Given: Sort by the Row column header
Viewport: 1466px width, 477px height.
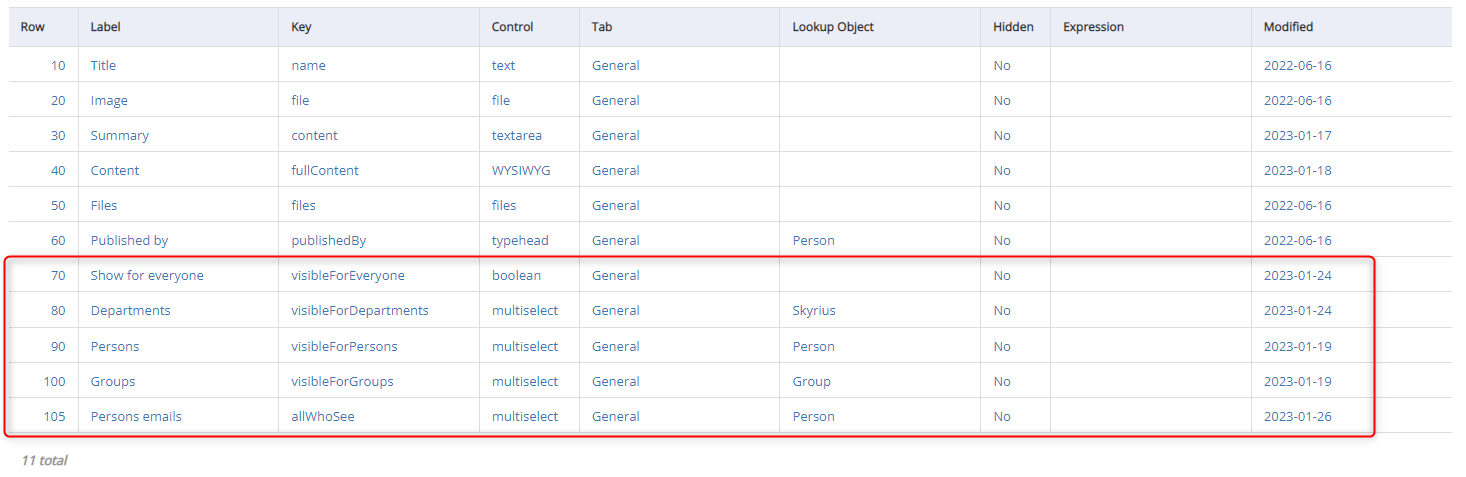Looking at the screenshot, I should point(33,27).
